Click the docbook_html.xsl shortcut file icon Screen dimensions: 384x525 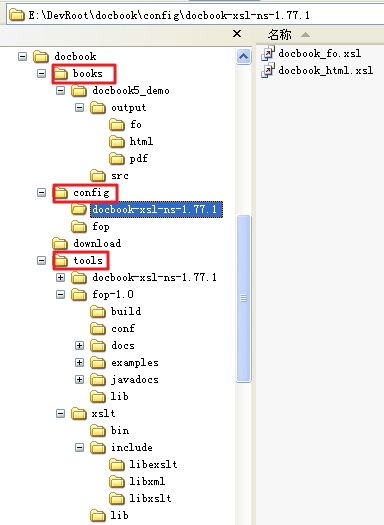point(268,71)
